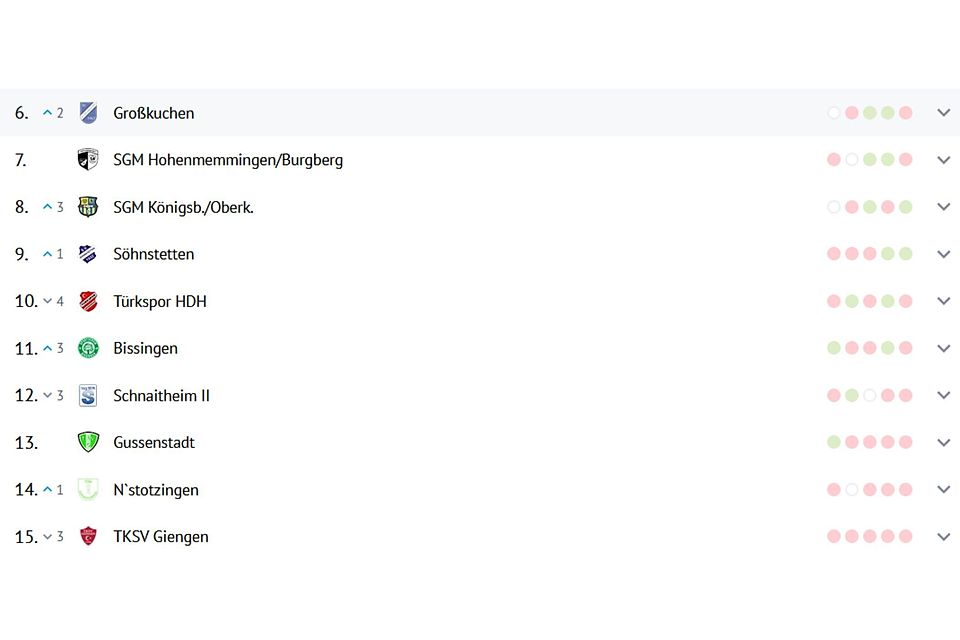Click the SGM Königsb./Oberk. team crest
960x640 pixels.
(88, 207)
